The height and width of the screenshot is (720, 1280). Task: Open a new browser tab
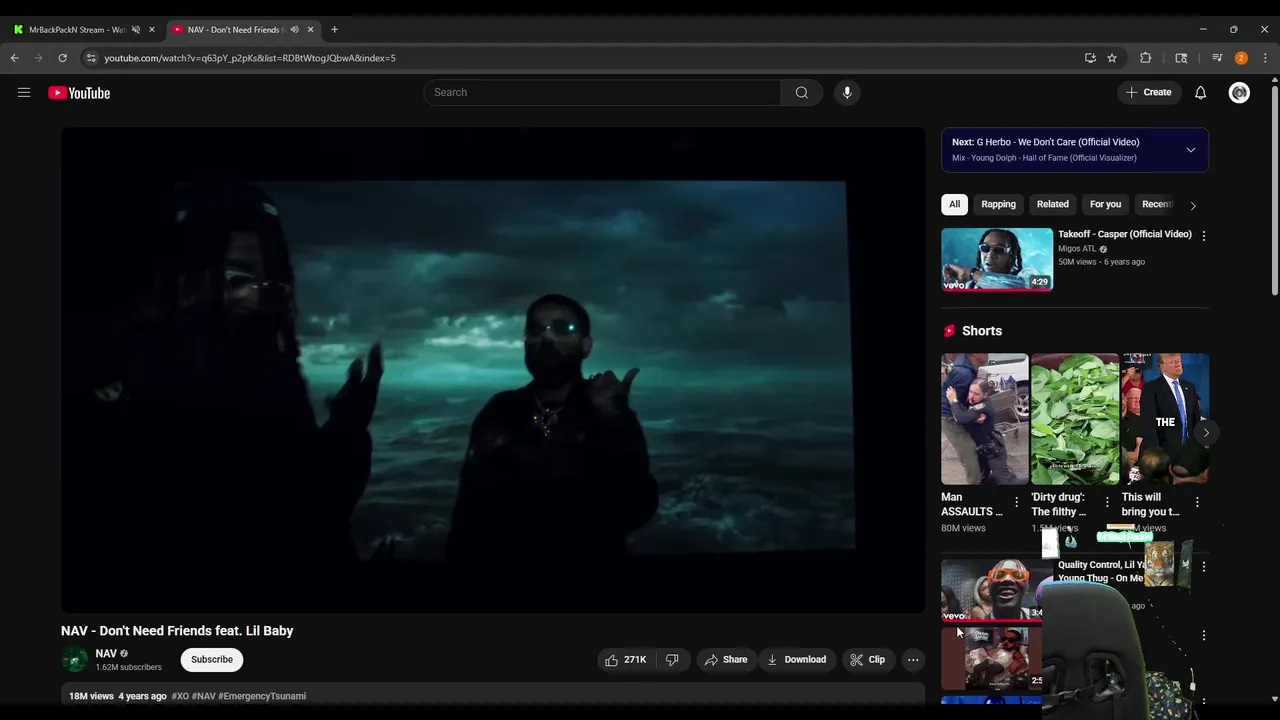pos(334,30)
